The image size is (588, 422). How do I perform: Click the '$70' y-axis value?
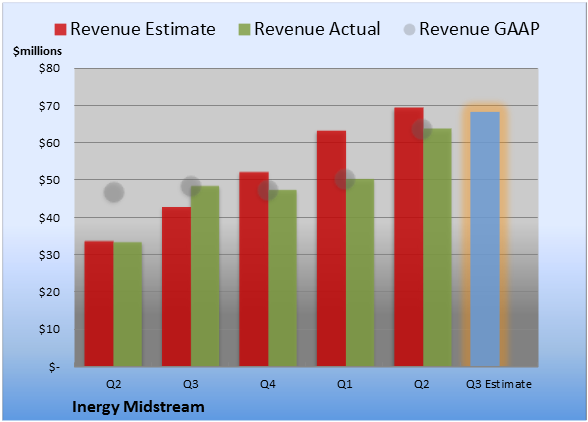[49, 106]
